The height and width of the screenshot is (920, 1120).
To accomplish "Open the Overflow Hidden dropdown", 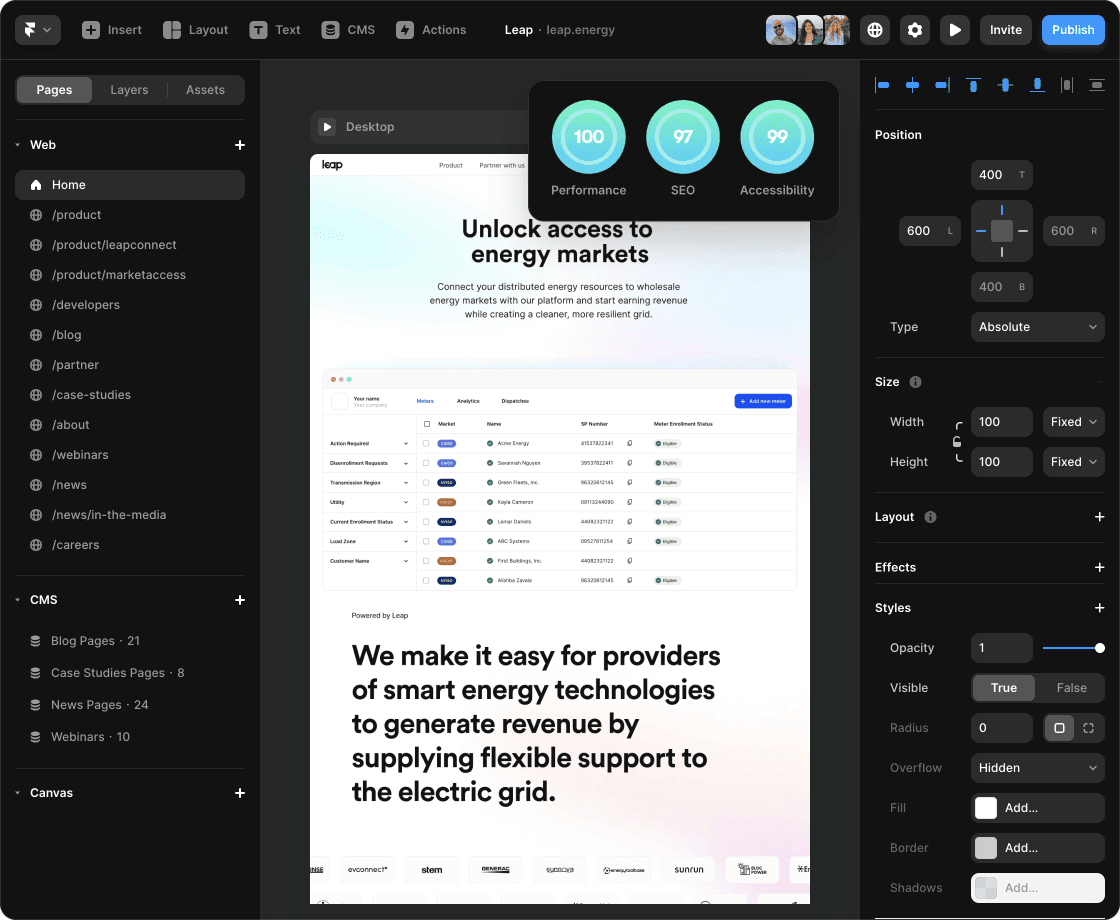I will pos(1037,768).
